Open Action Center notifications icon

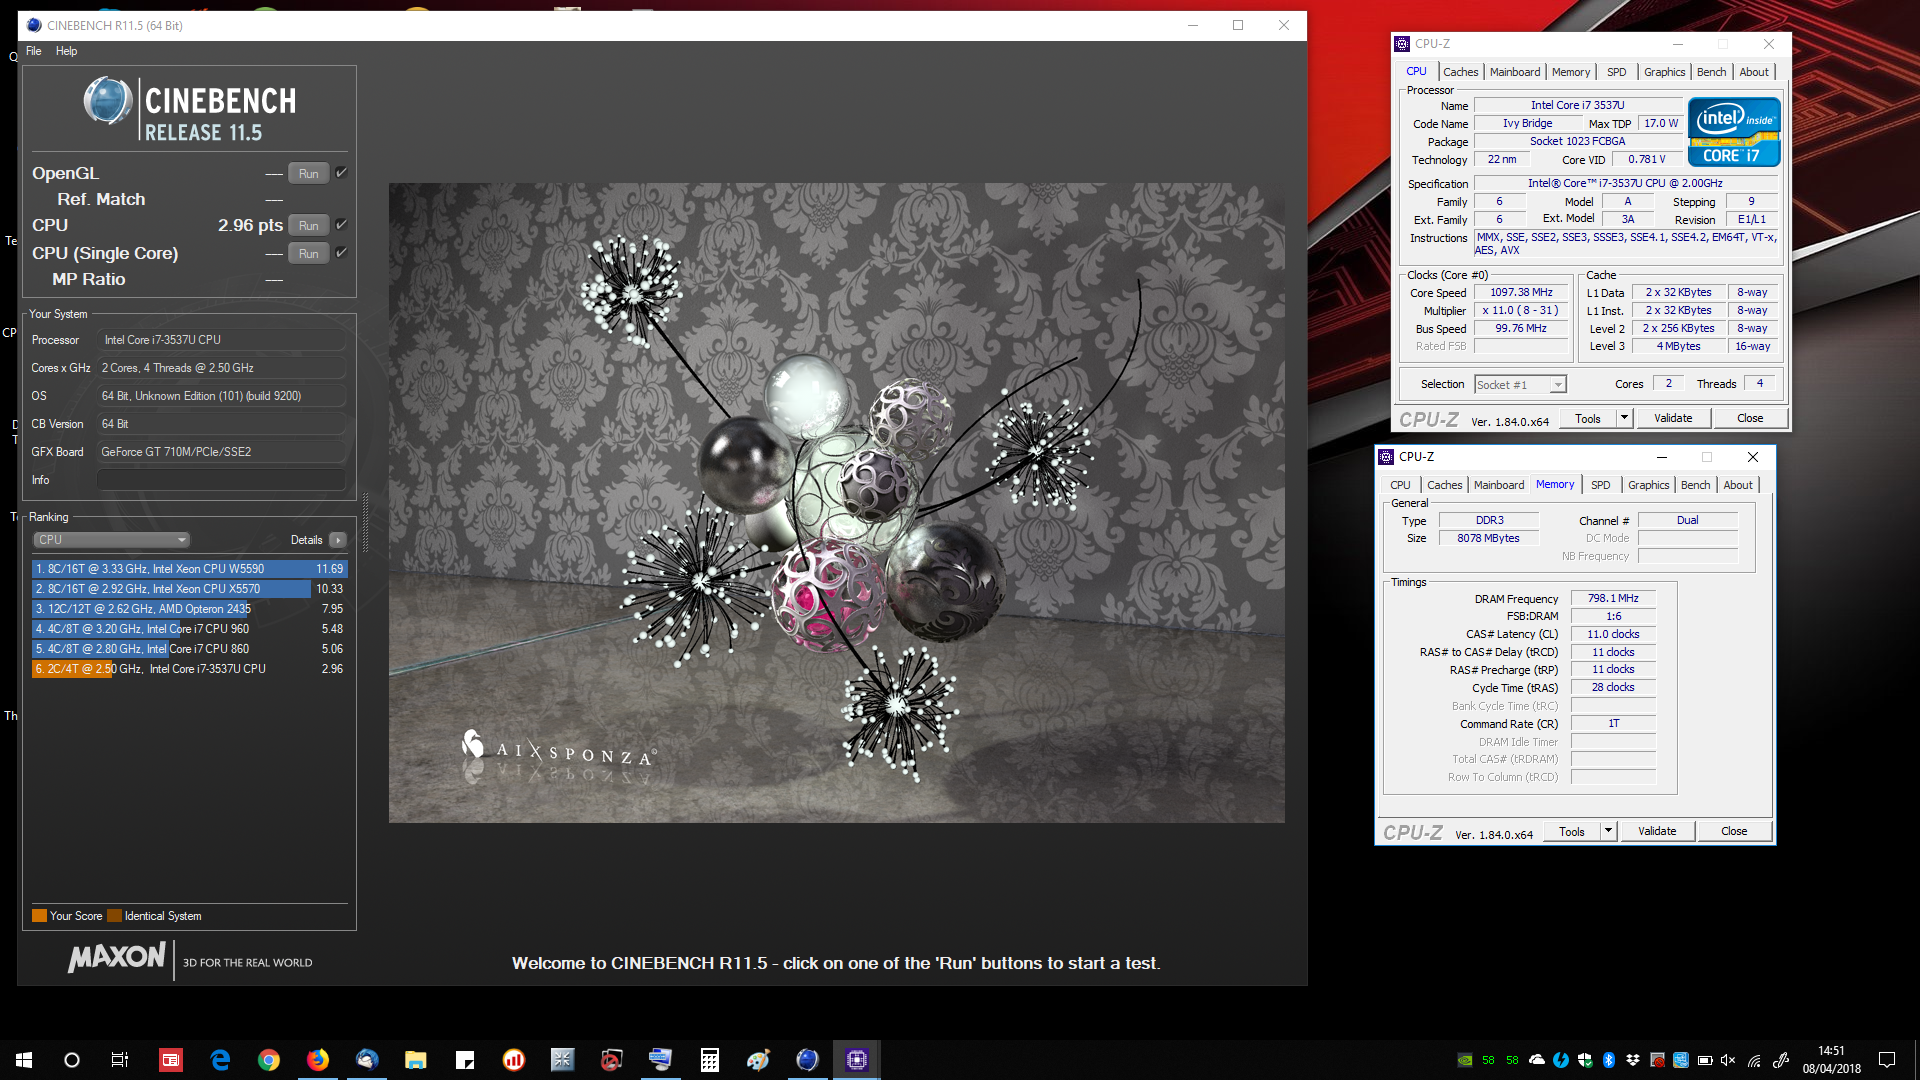point(1887,1060)
